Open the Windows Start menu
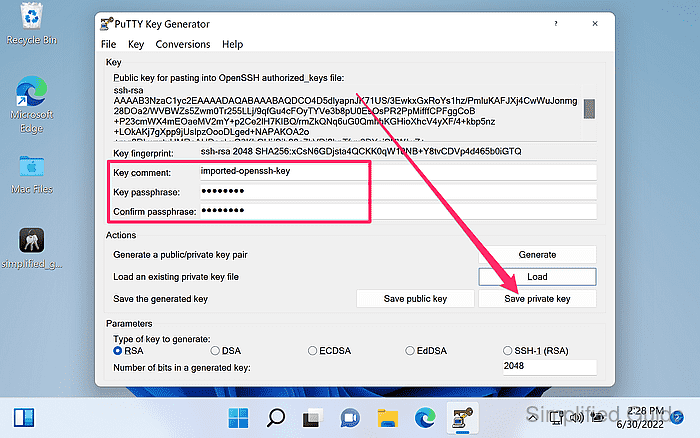 click(x=238, y=418)
